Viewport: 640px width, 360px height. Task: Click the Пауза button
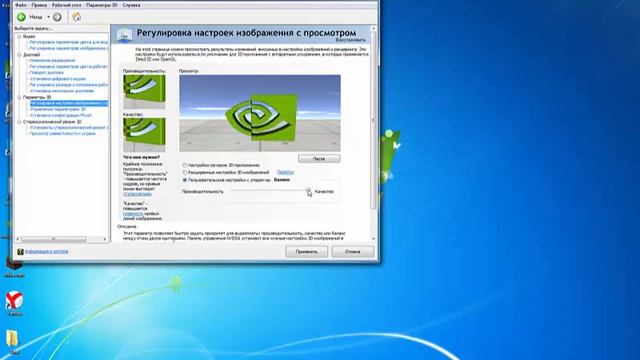click(319, 159)
